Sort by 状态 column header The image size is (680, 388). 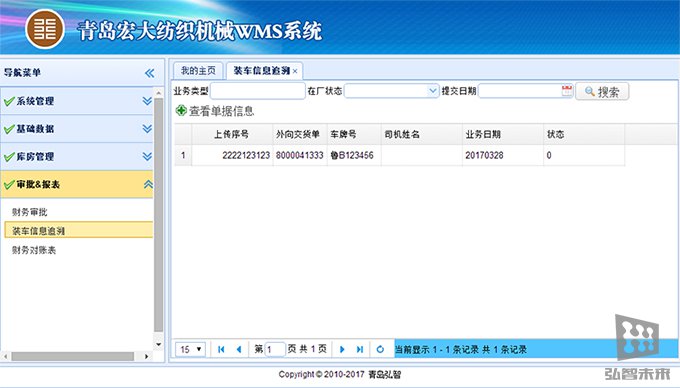click(x=584, y=134)
